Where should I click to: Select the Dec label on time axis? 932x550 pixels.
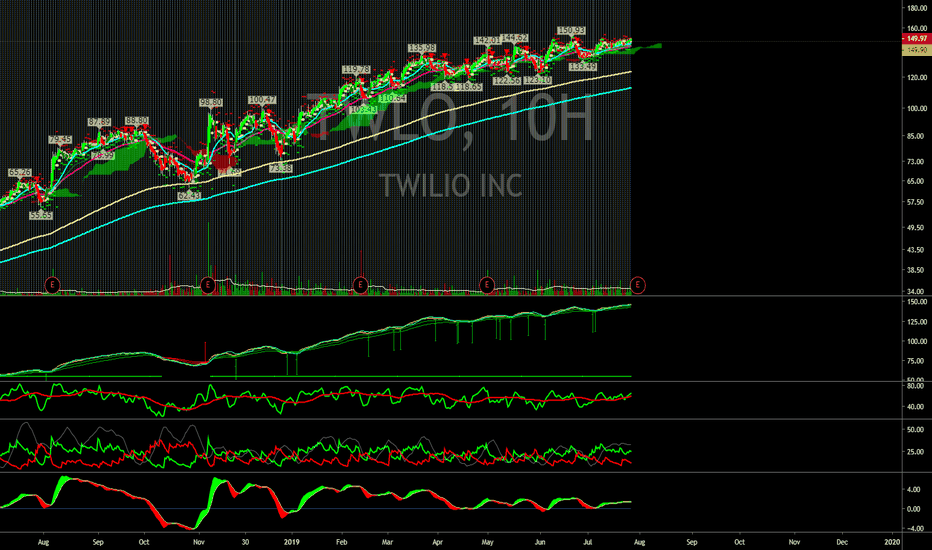pyautogui.click(x=842, y=542)
